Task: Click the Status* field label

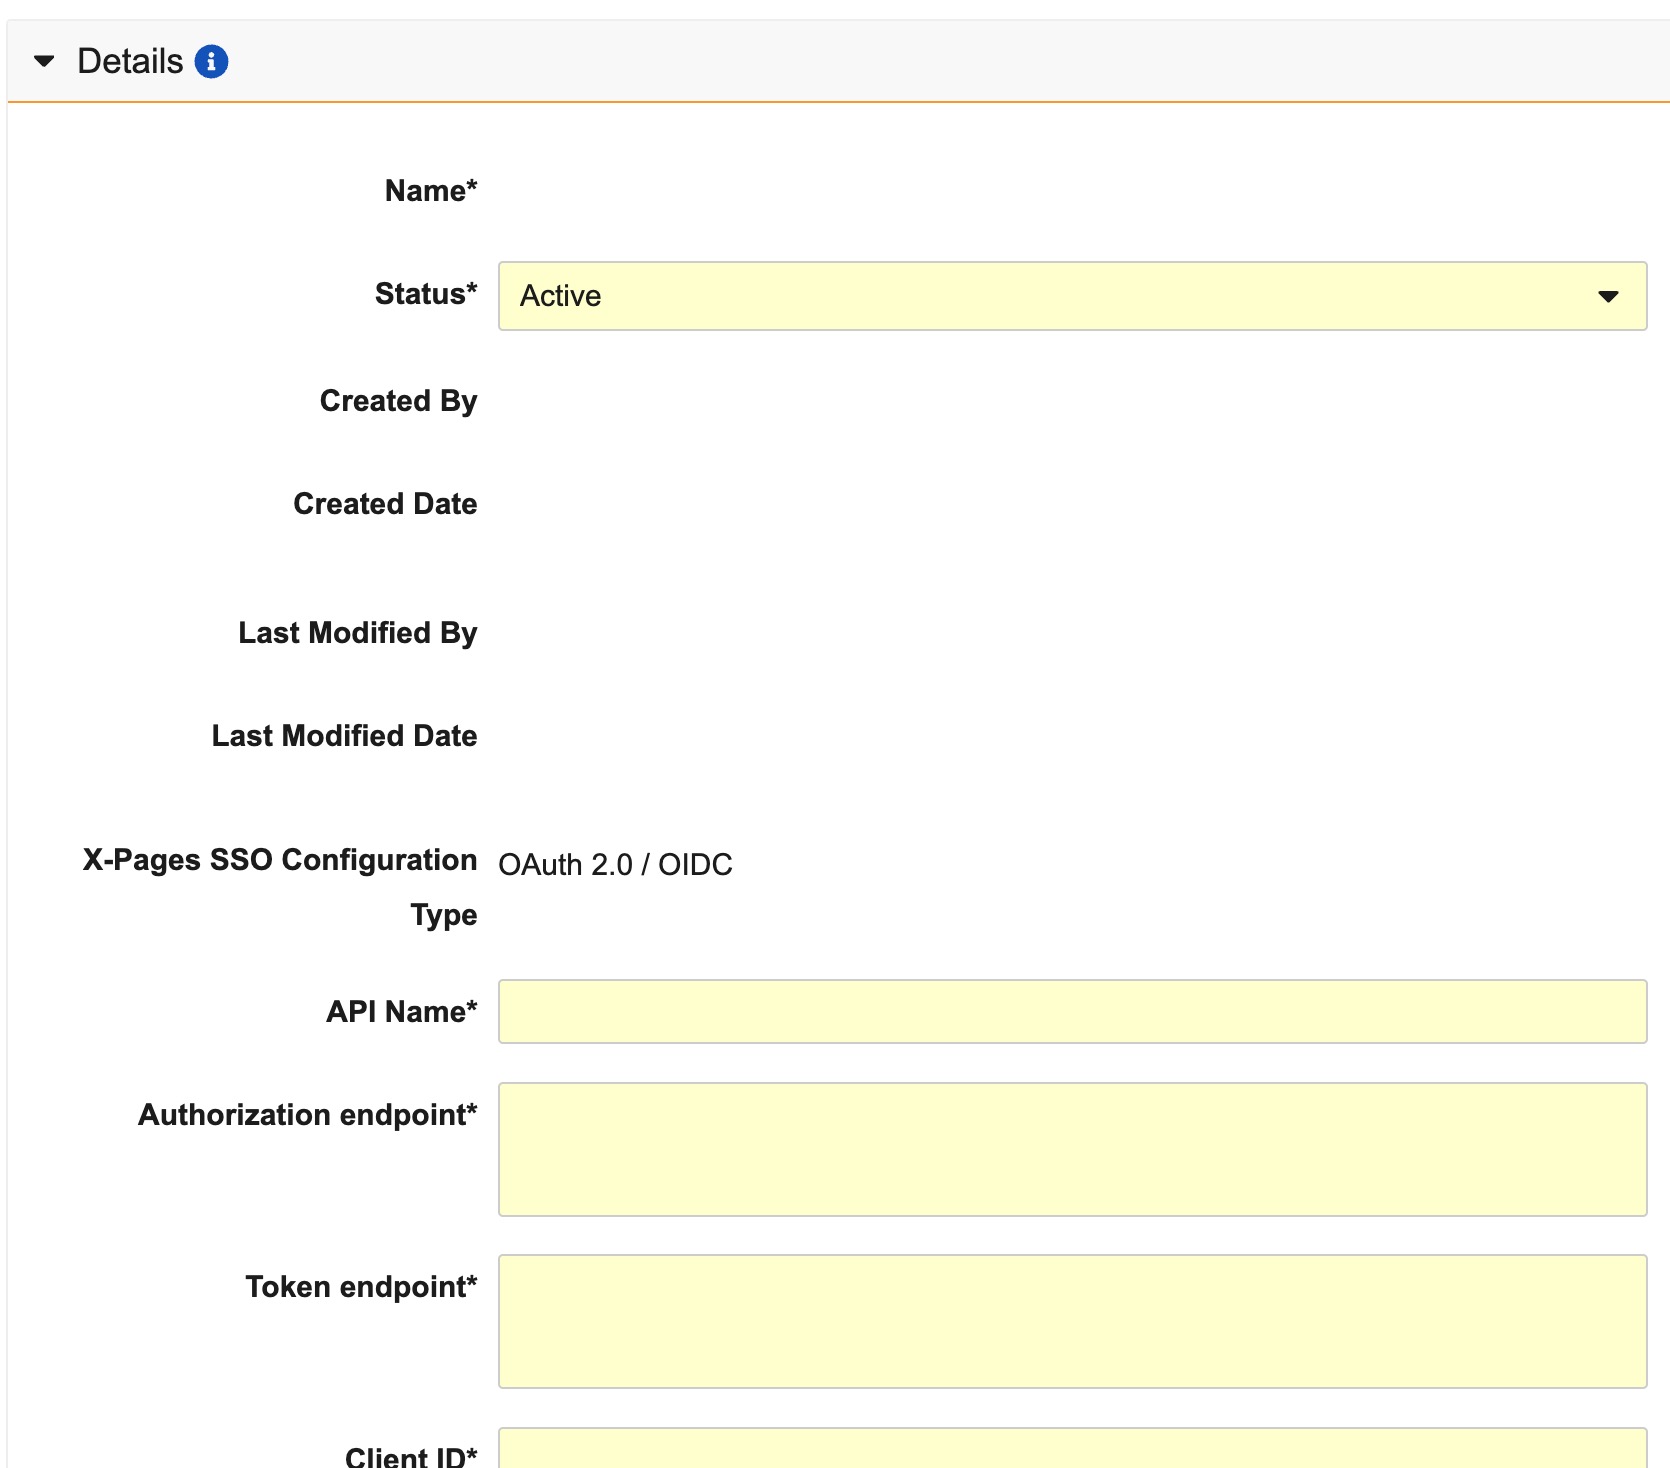Action: coord(426,294)
